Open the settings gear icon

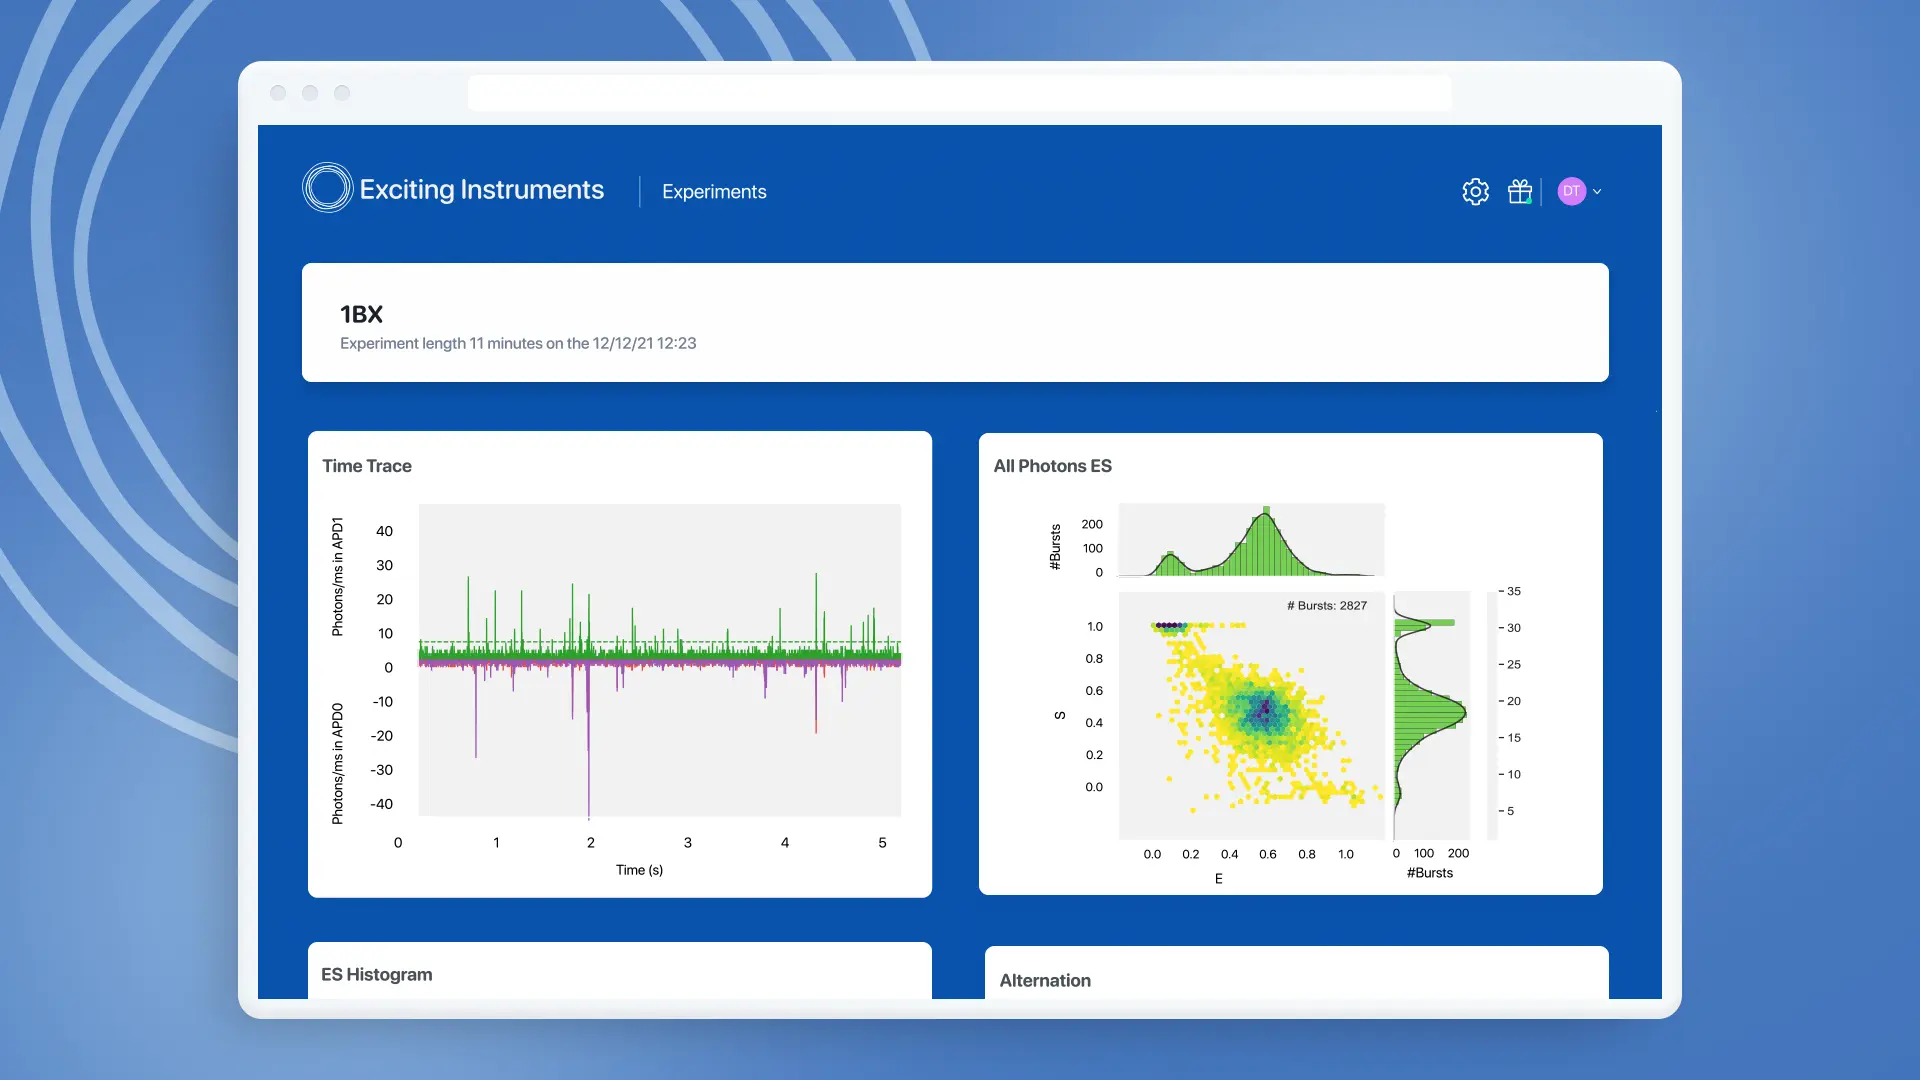1475,191
